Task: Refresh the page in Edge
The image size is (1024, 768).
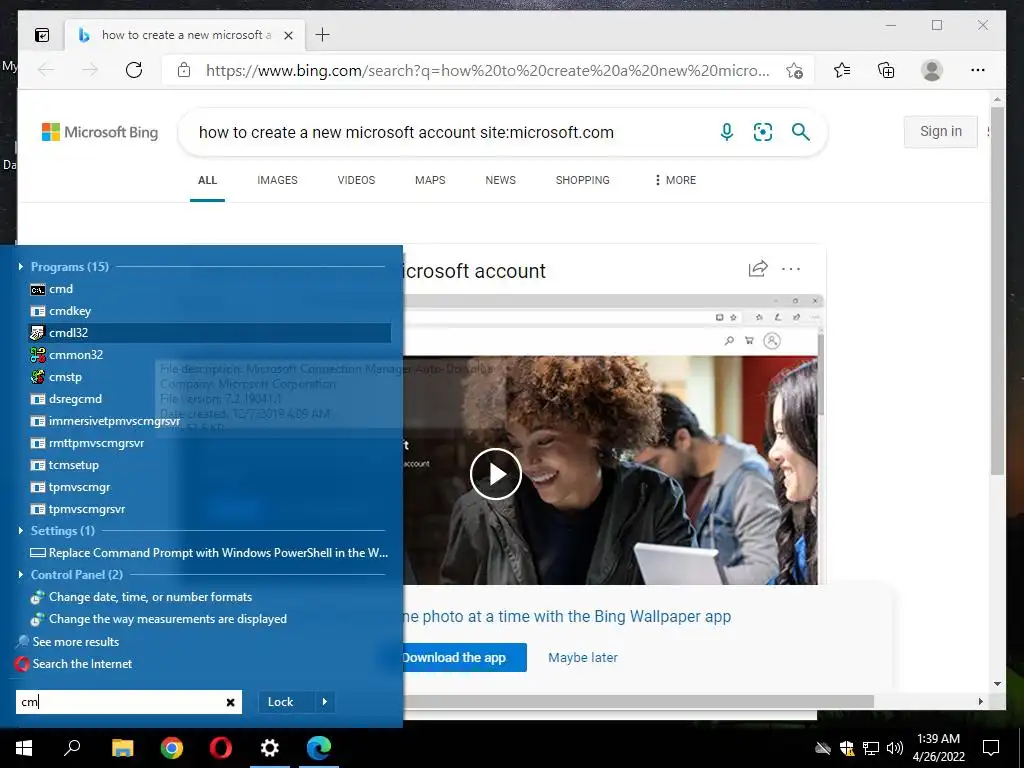Action: pyautogui.click(x=134, y=70)
